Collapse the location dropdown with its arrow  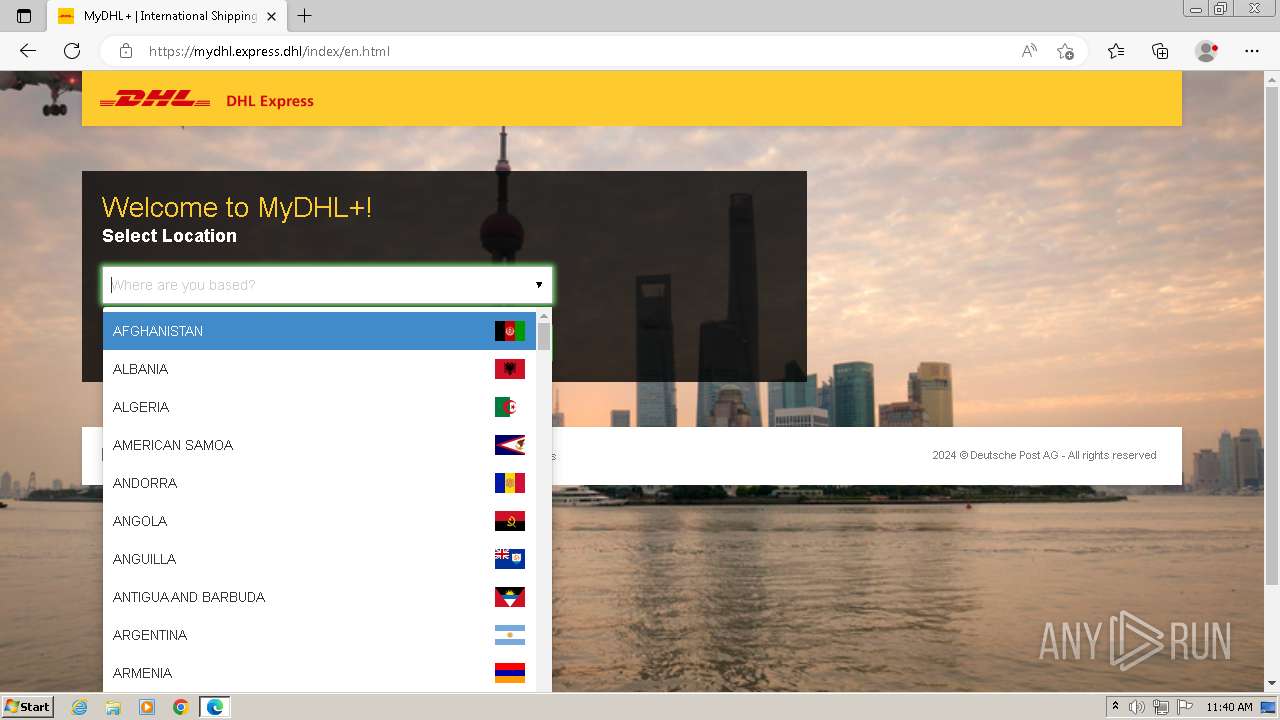coord(538,285)
